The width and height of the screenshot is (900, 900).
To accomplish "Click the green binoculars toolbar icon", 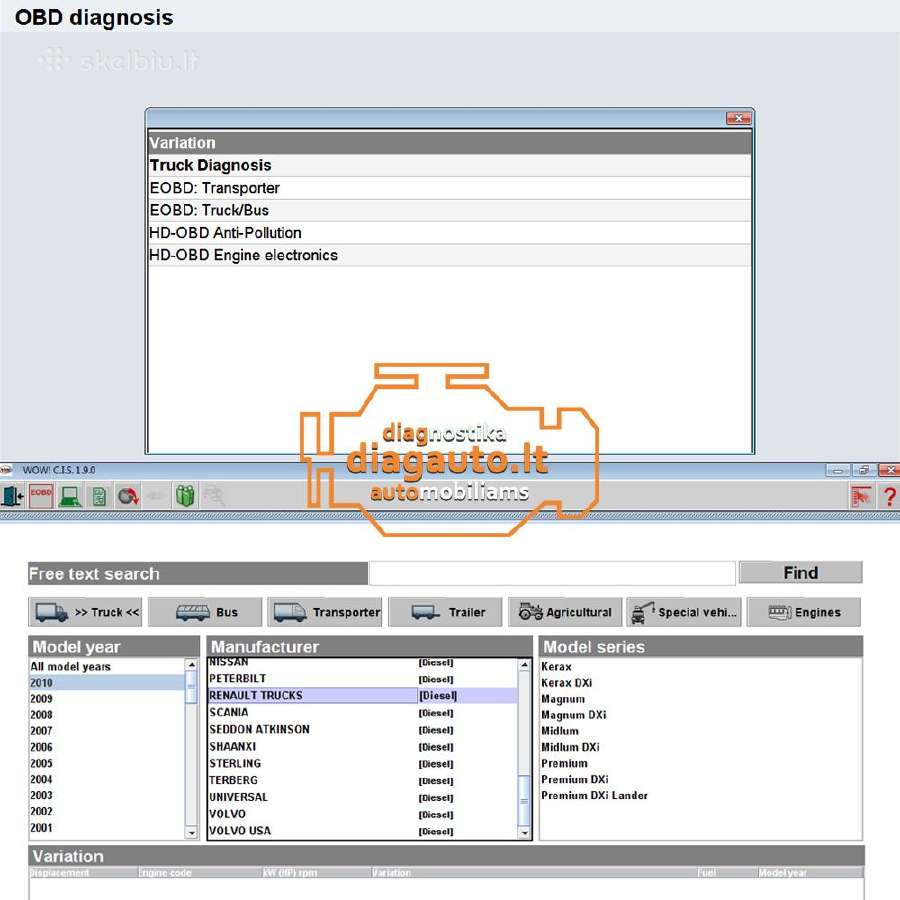I will [185, 496].
